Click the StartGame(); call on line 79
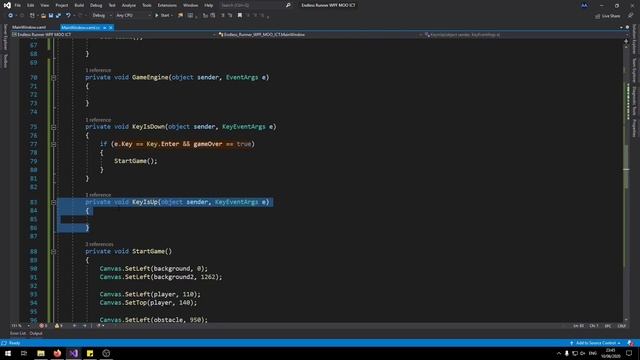640x360 pixels. tap(136, 161)
